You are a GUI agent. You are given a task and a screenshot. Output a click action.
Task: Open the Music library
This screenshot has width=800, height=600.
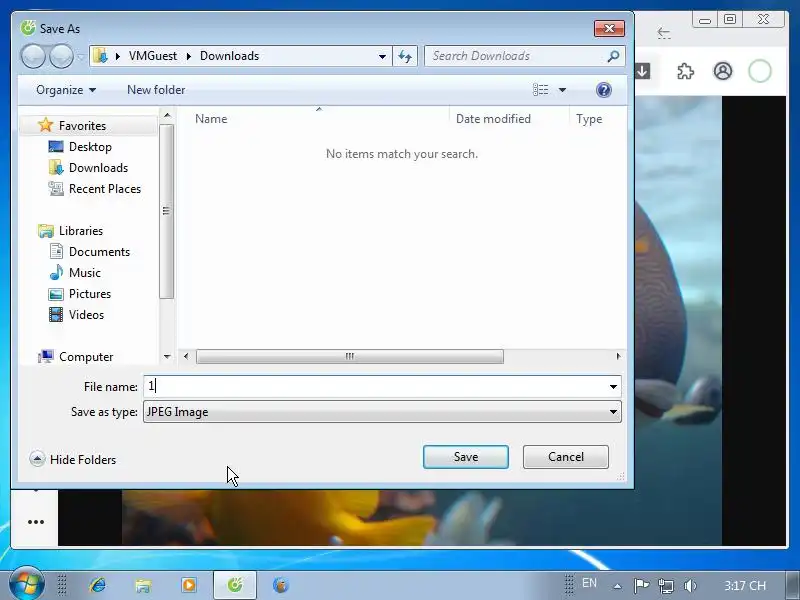[x=84, y=273]
